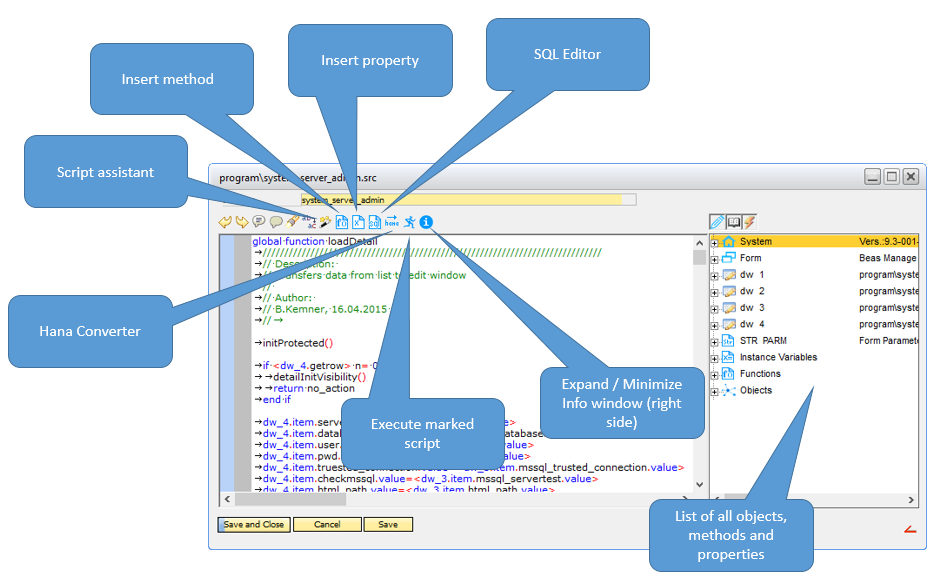
Task: Click the Hana Converter icon
Action: (392, 222)
